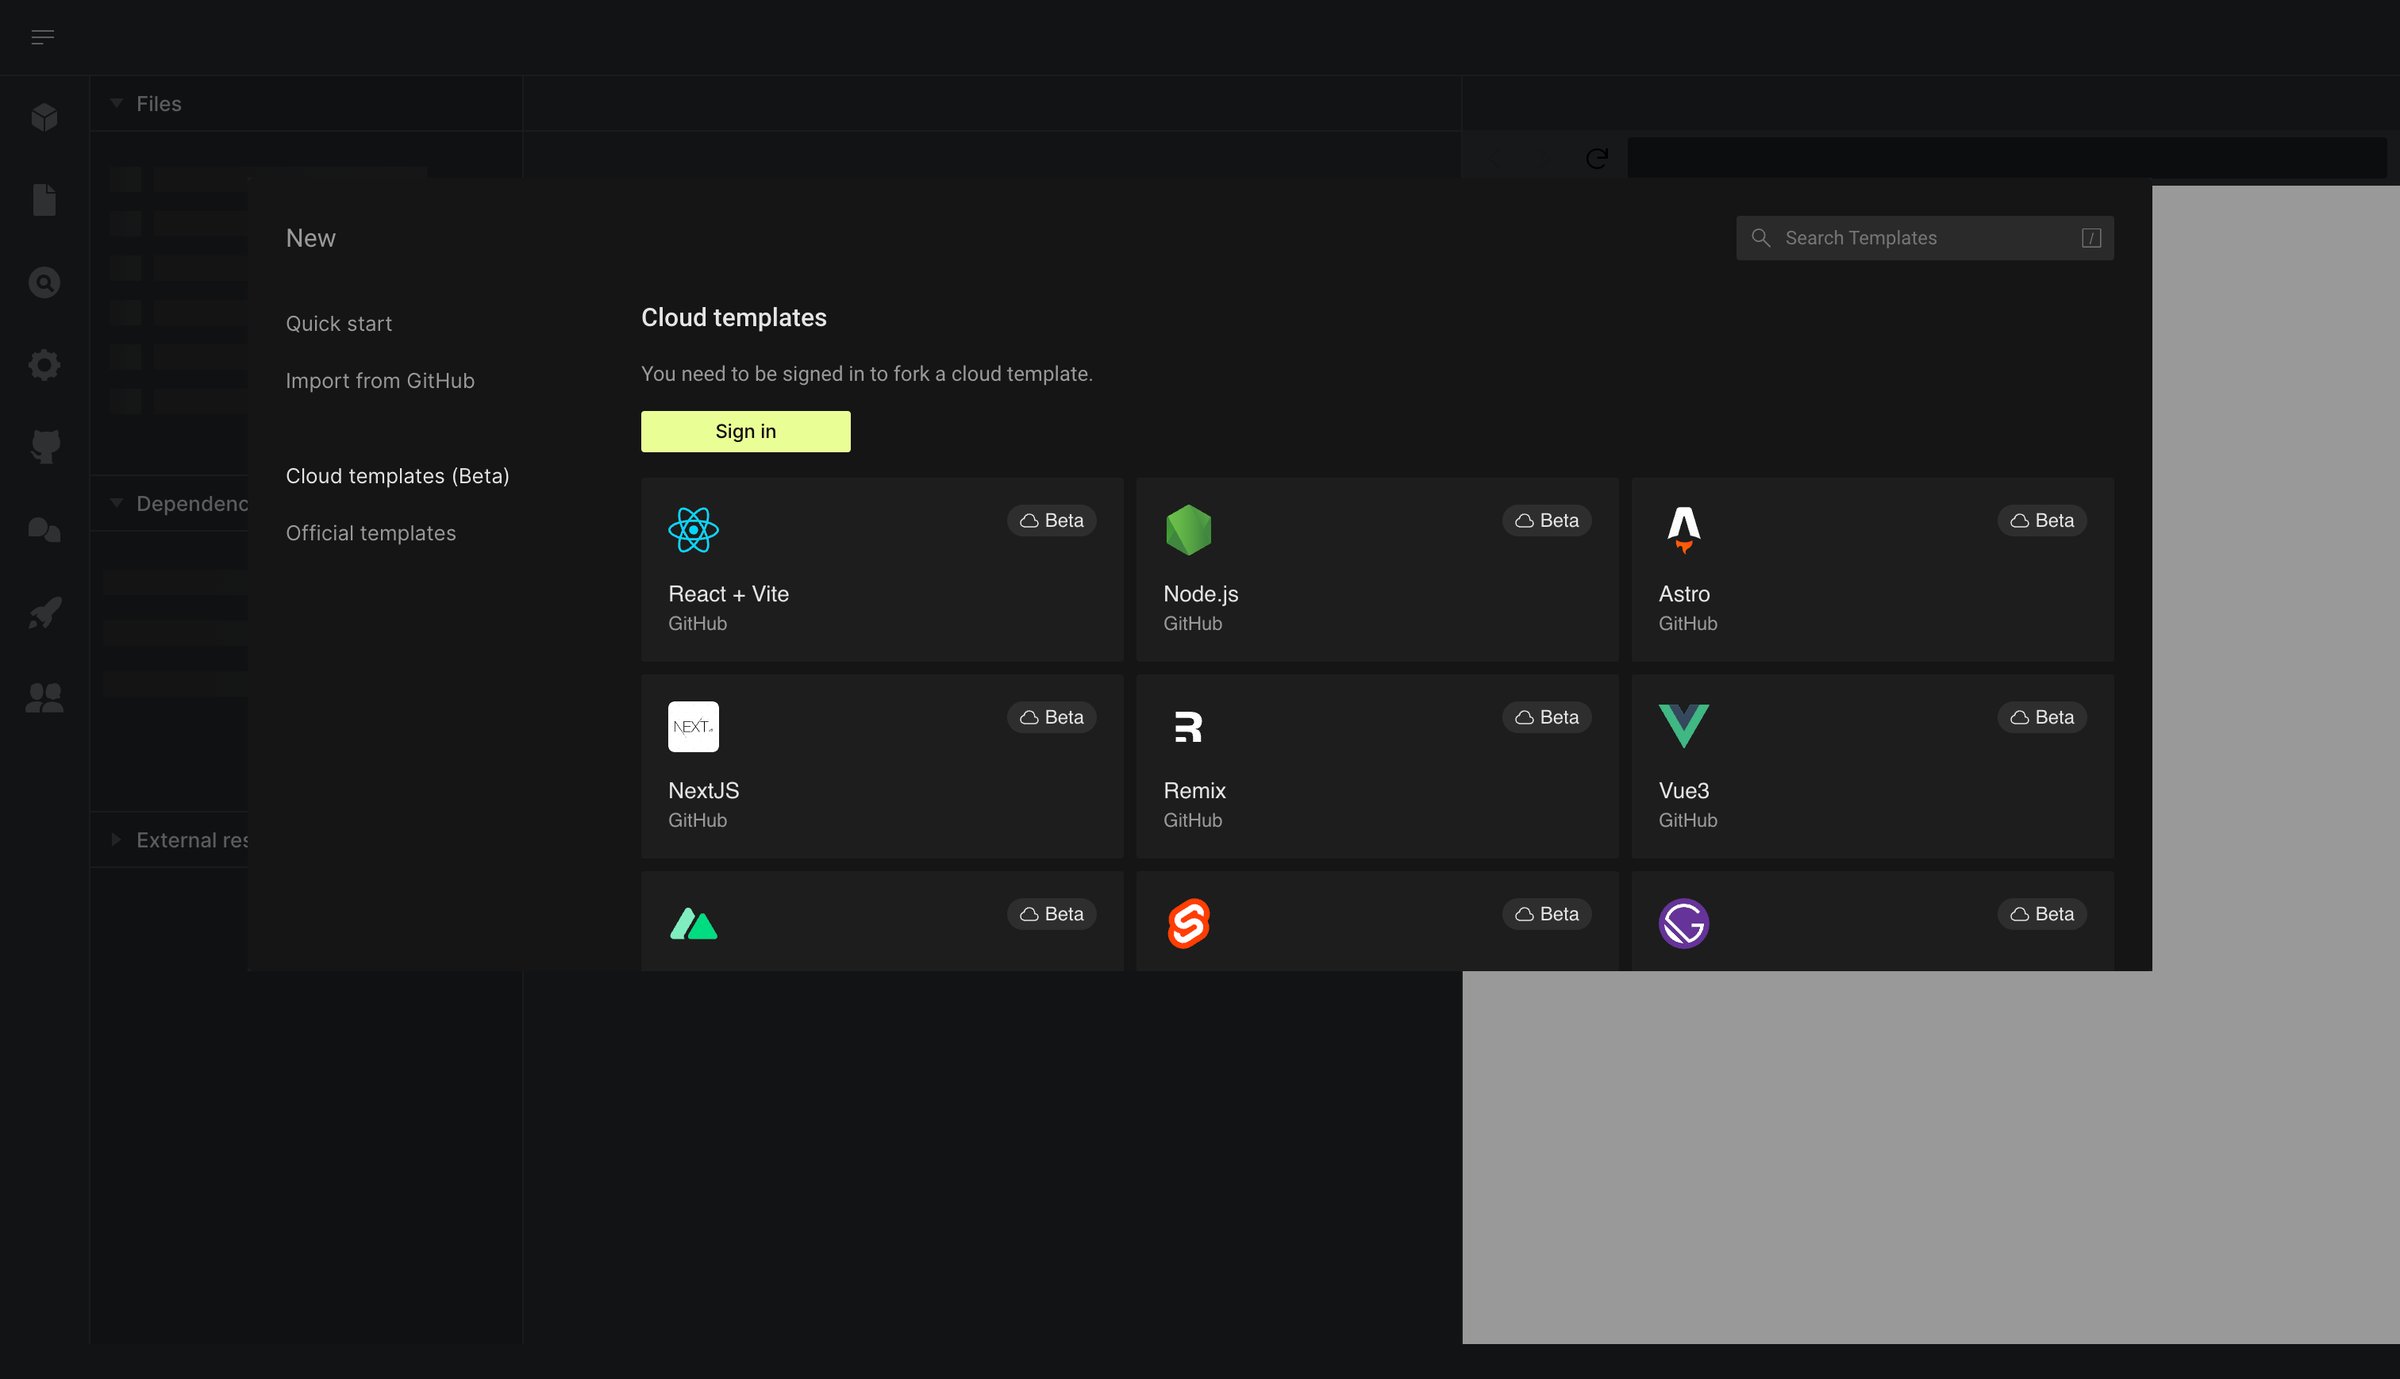
Task: Click the slash shortcut icon in search field
Action: (2091, 238)
